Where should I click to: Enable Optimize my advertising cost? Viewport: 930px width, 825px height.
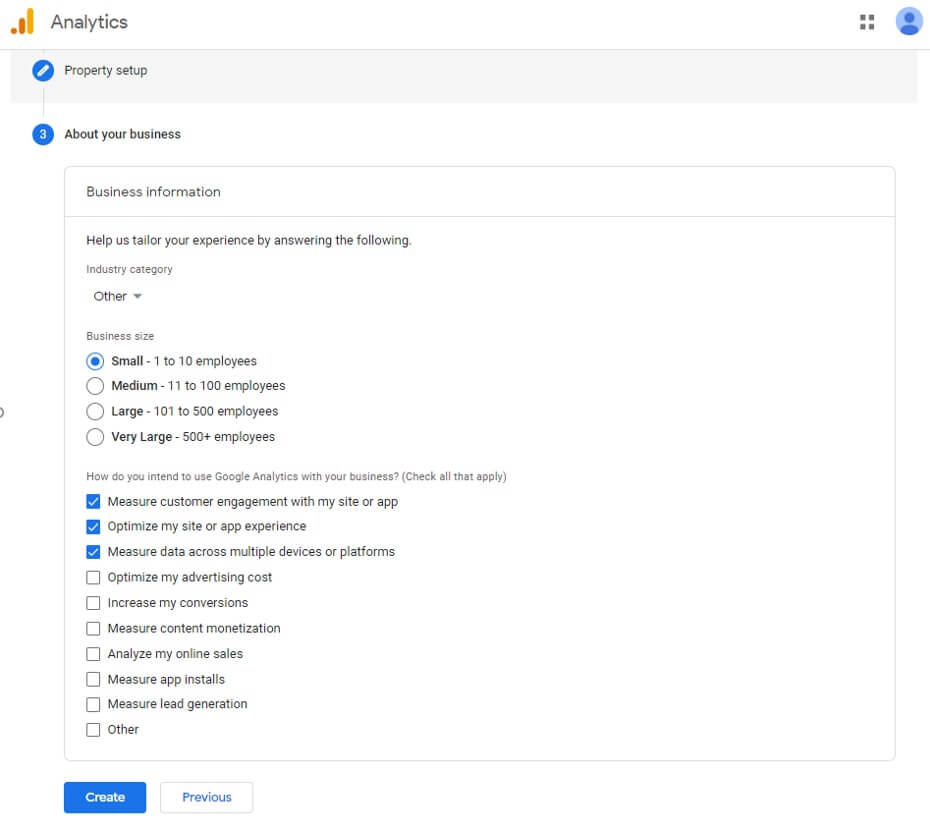tap(93, 577)
